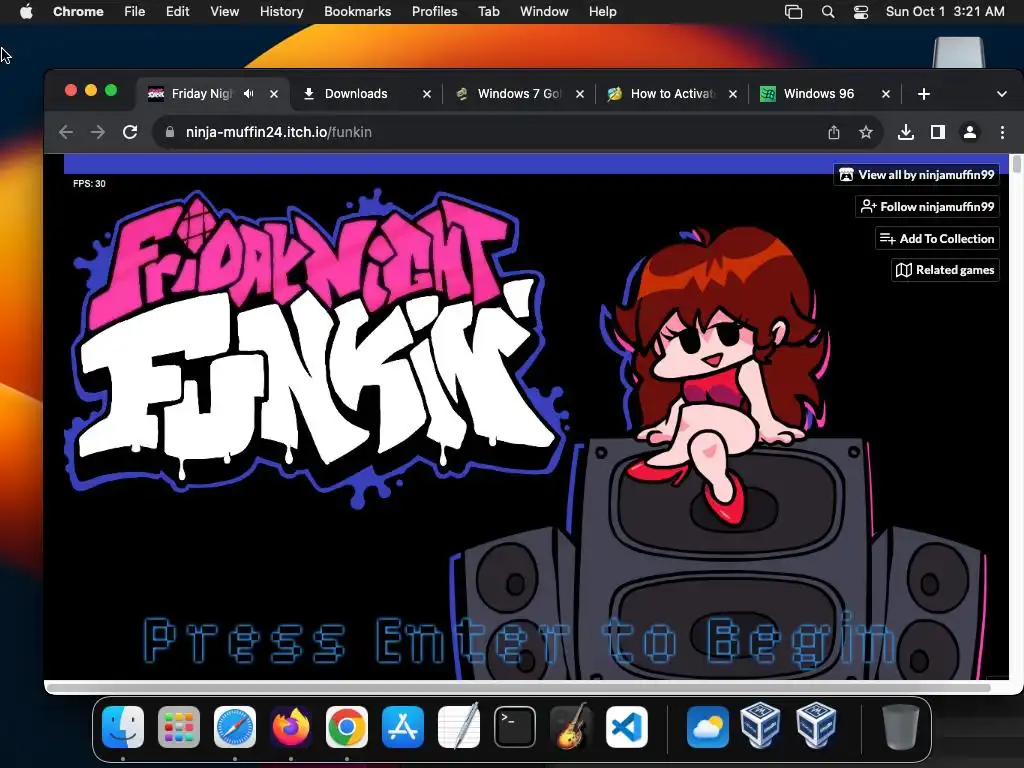Image resolution: width=1024 pixels, height=768 pixels.
Task: Switch to the How to Activate tab
Action: tap(672, 94)
